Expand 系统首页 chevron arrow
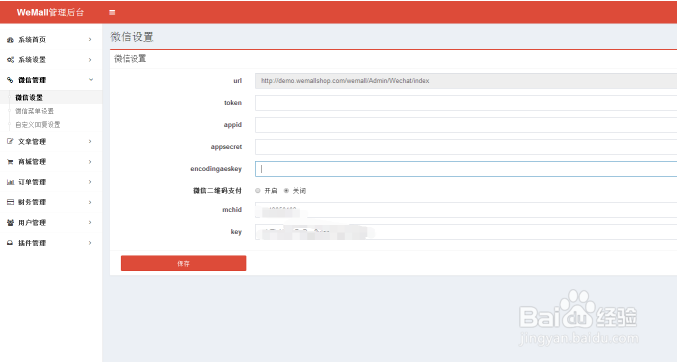677x362 pixels. (90, 39)
